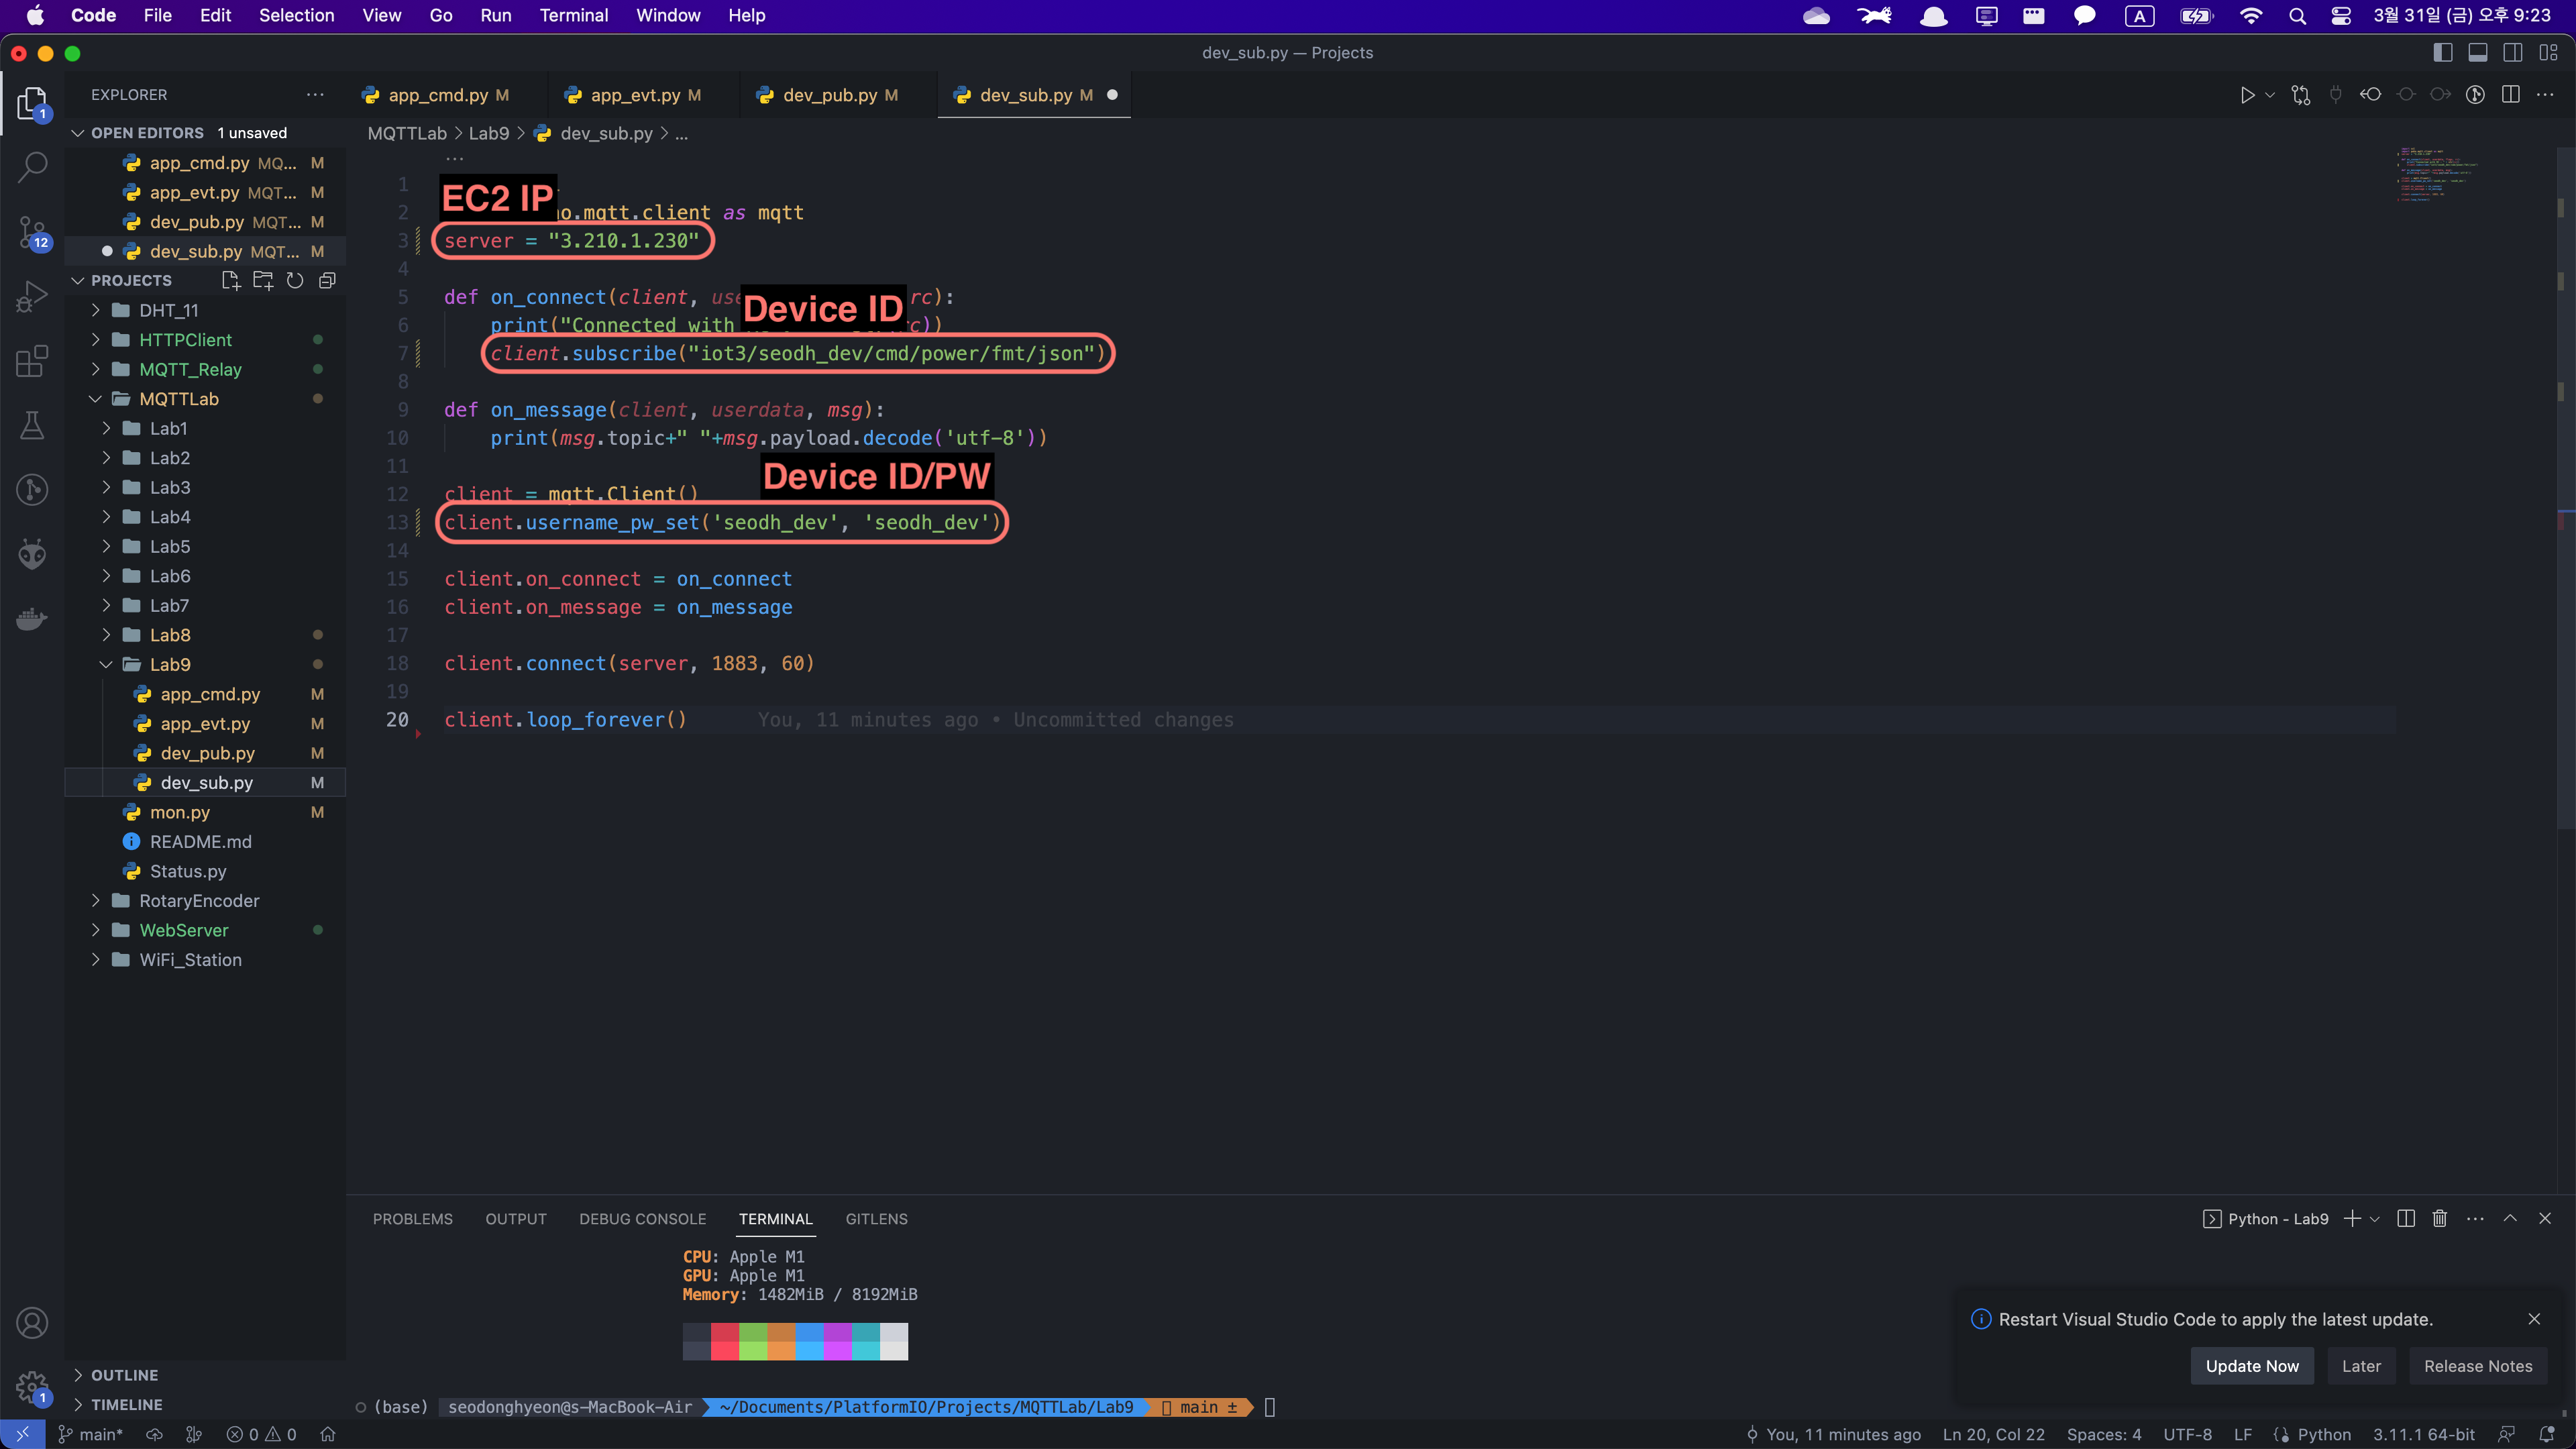Toggle the primary sidebar layout button
This screenshot has width=2576, height=1449.
(x=2443, y=53)
